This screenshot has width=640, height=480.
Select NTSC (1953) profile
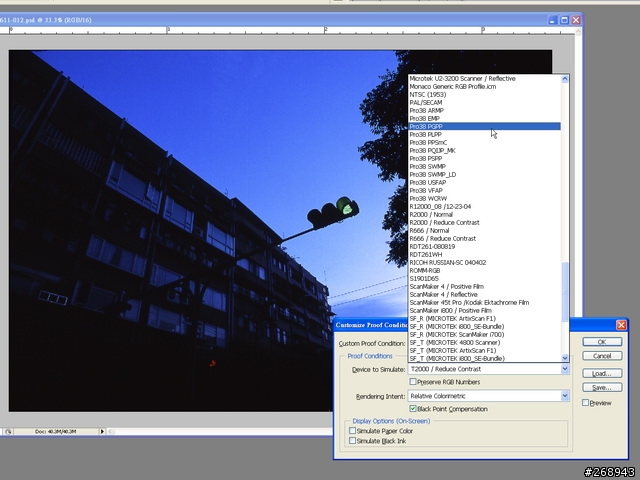coord(484,94)
